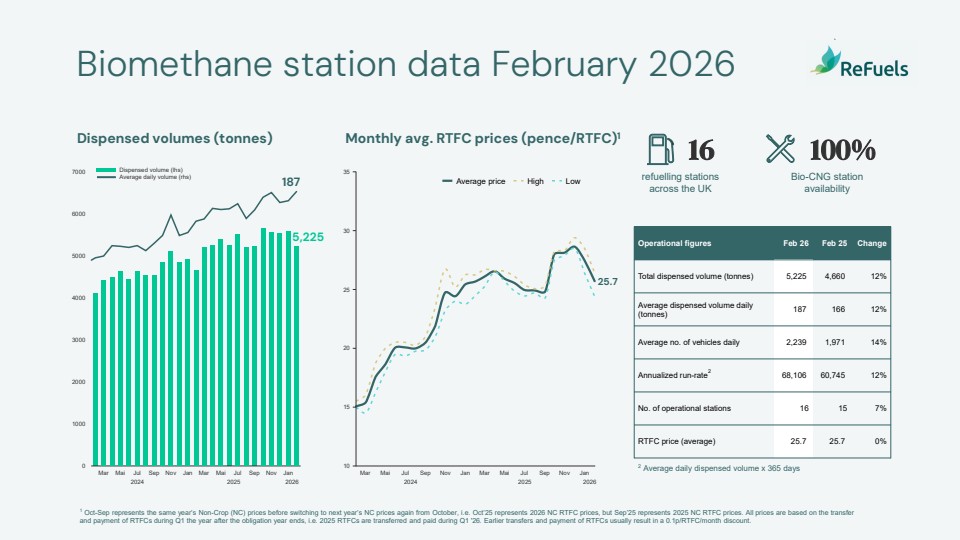
Task: Click the crossed wrench and screwdriver icon
Action: click(781, 149)
